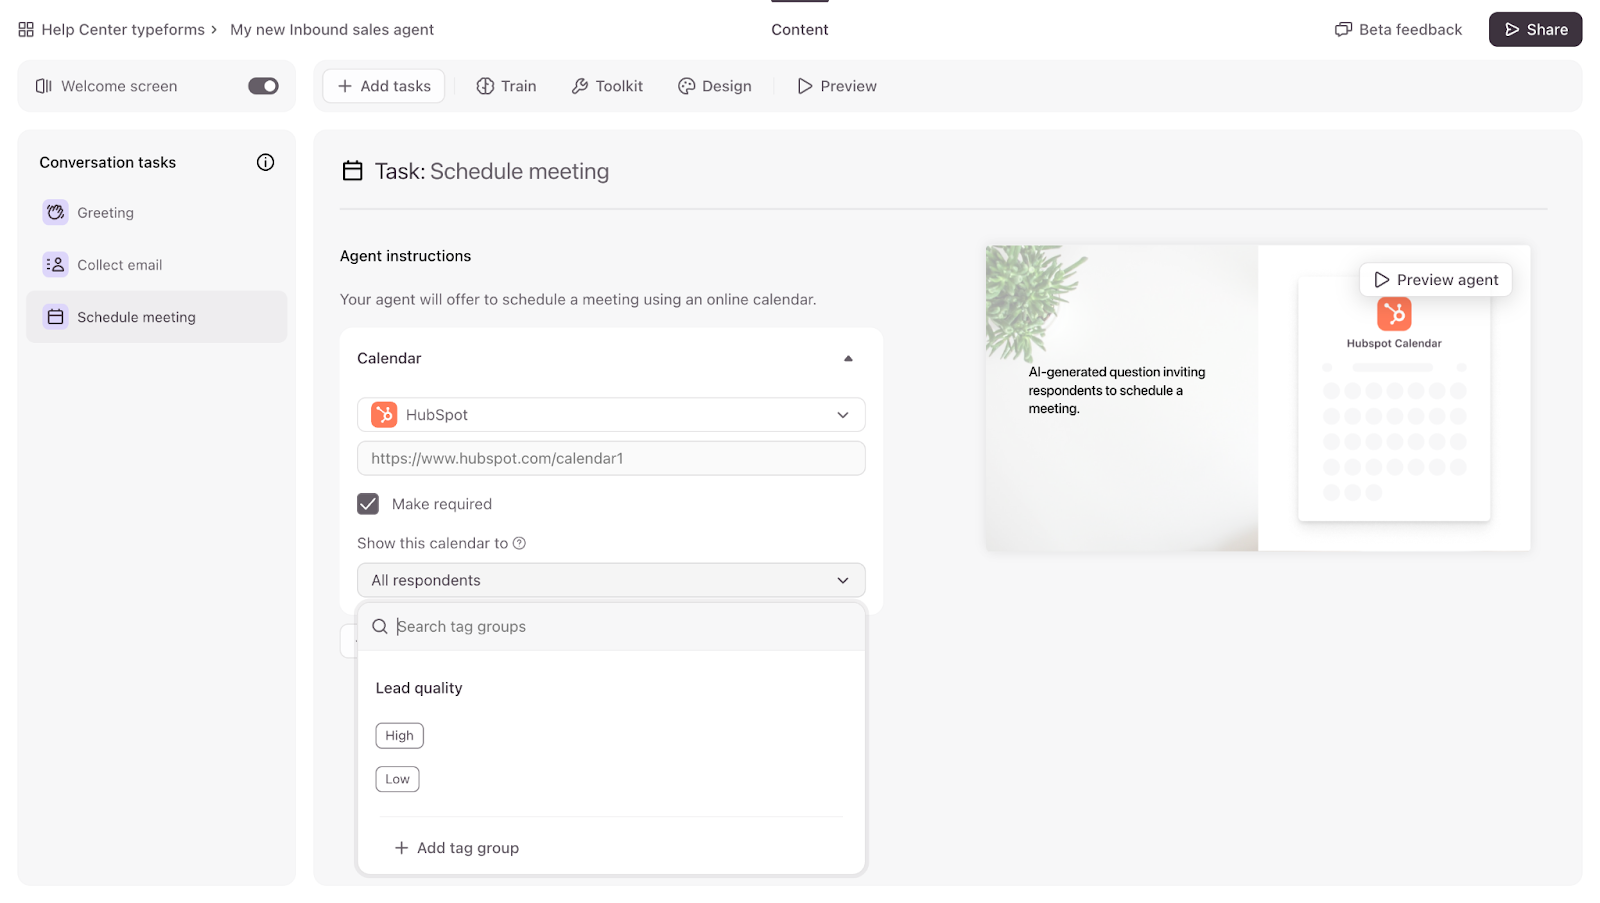The height and width of the screenshot is (903, 1600).
Task: Click the HubSpot logo in calendar preview
Action: [1393, 314]
